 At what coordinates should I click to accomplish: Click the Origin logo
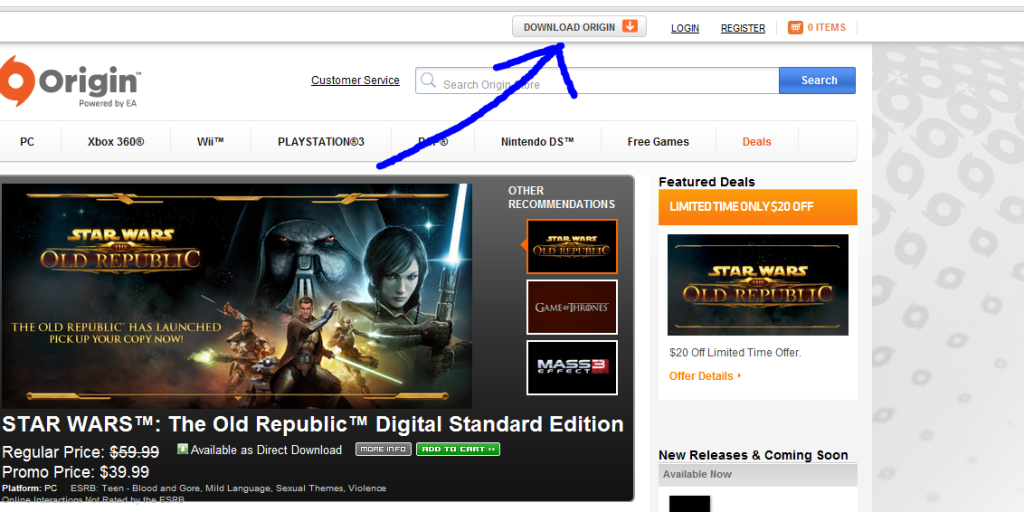[x=69, y=82]
